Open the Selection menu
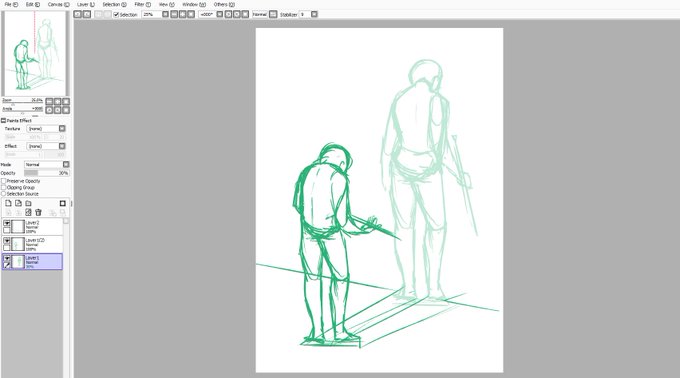Image resolution: width=680 pixels, height=378 pixels. tap(114, 4)
